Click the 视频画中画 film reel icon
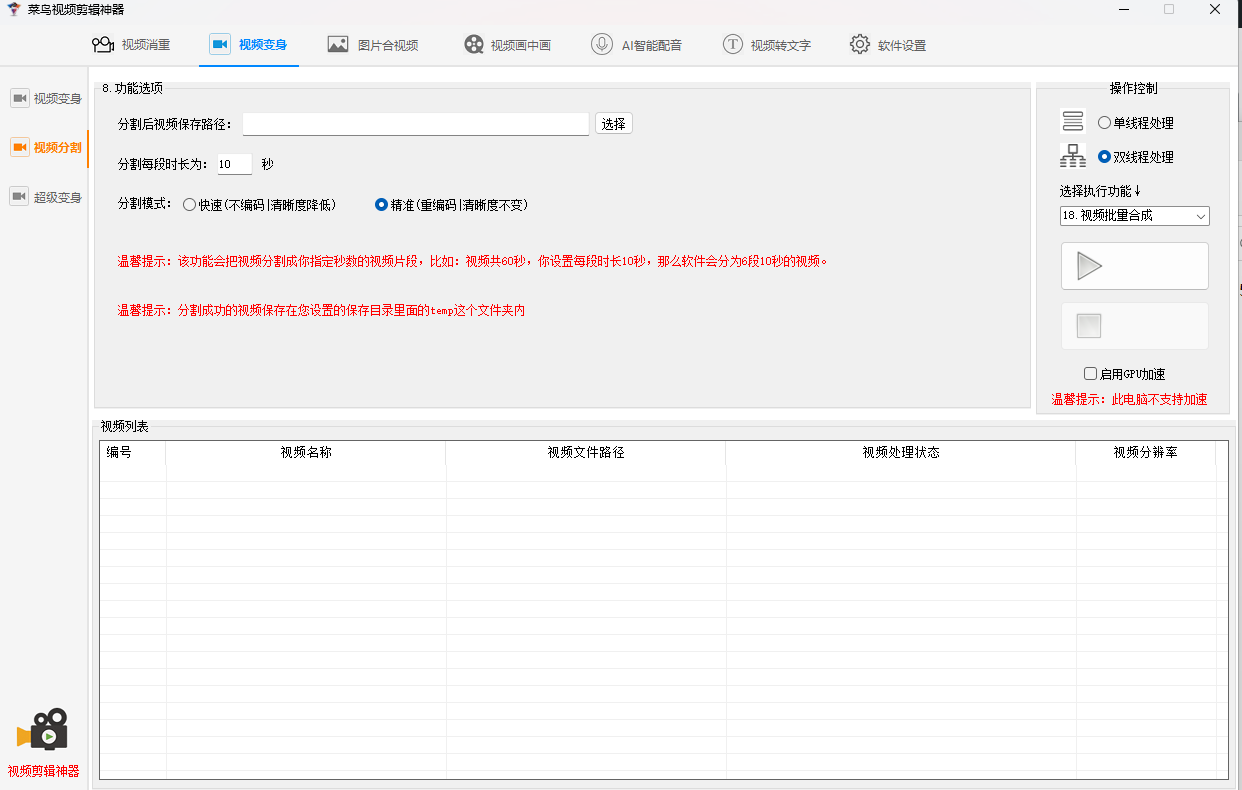The width and height of the screenshot is (1242, 790). point(474,45)
